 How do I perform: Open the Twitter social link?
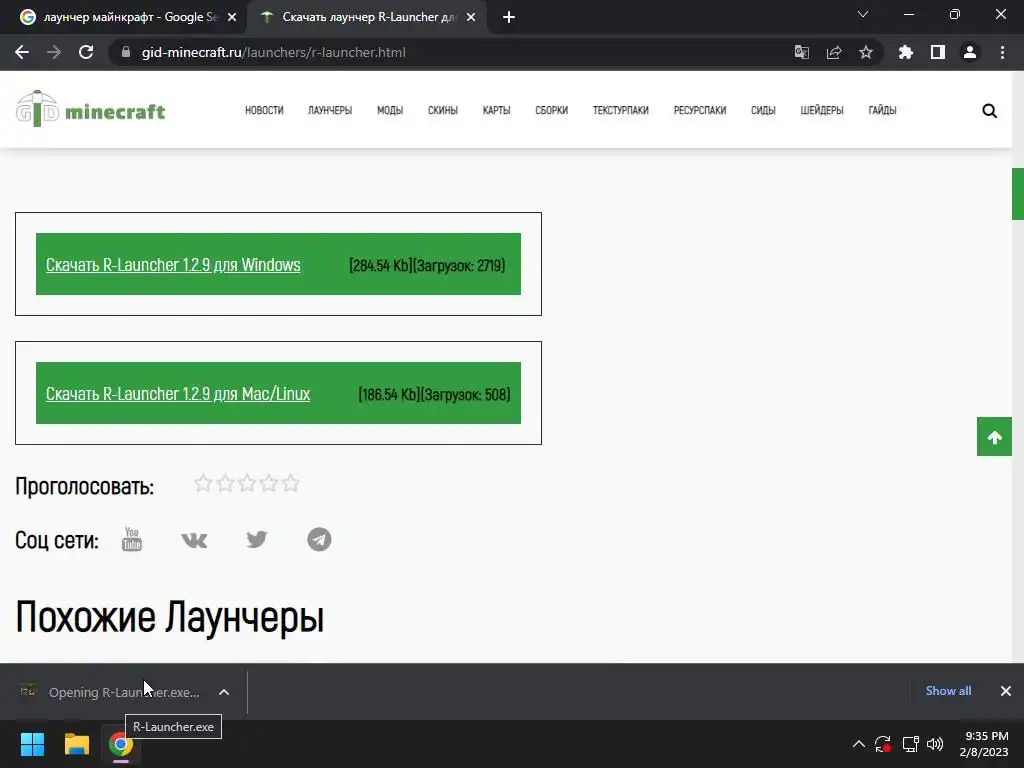click(257, 539)
